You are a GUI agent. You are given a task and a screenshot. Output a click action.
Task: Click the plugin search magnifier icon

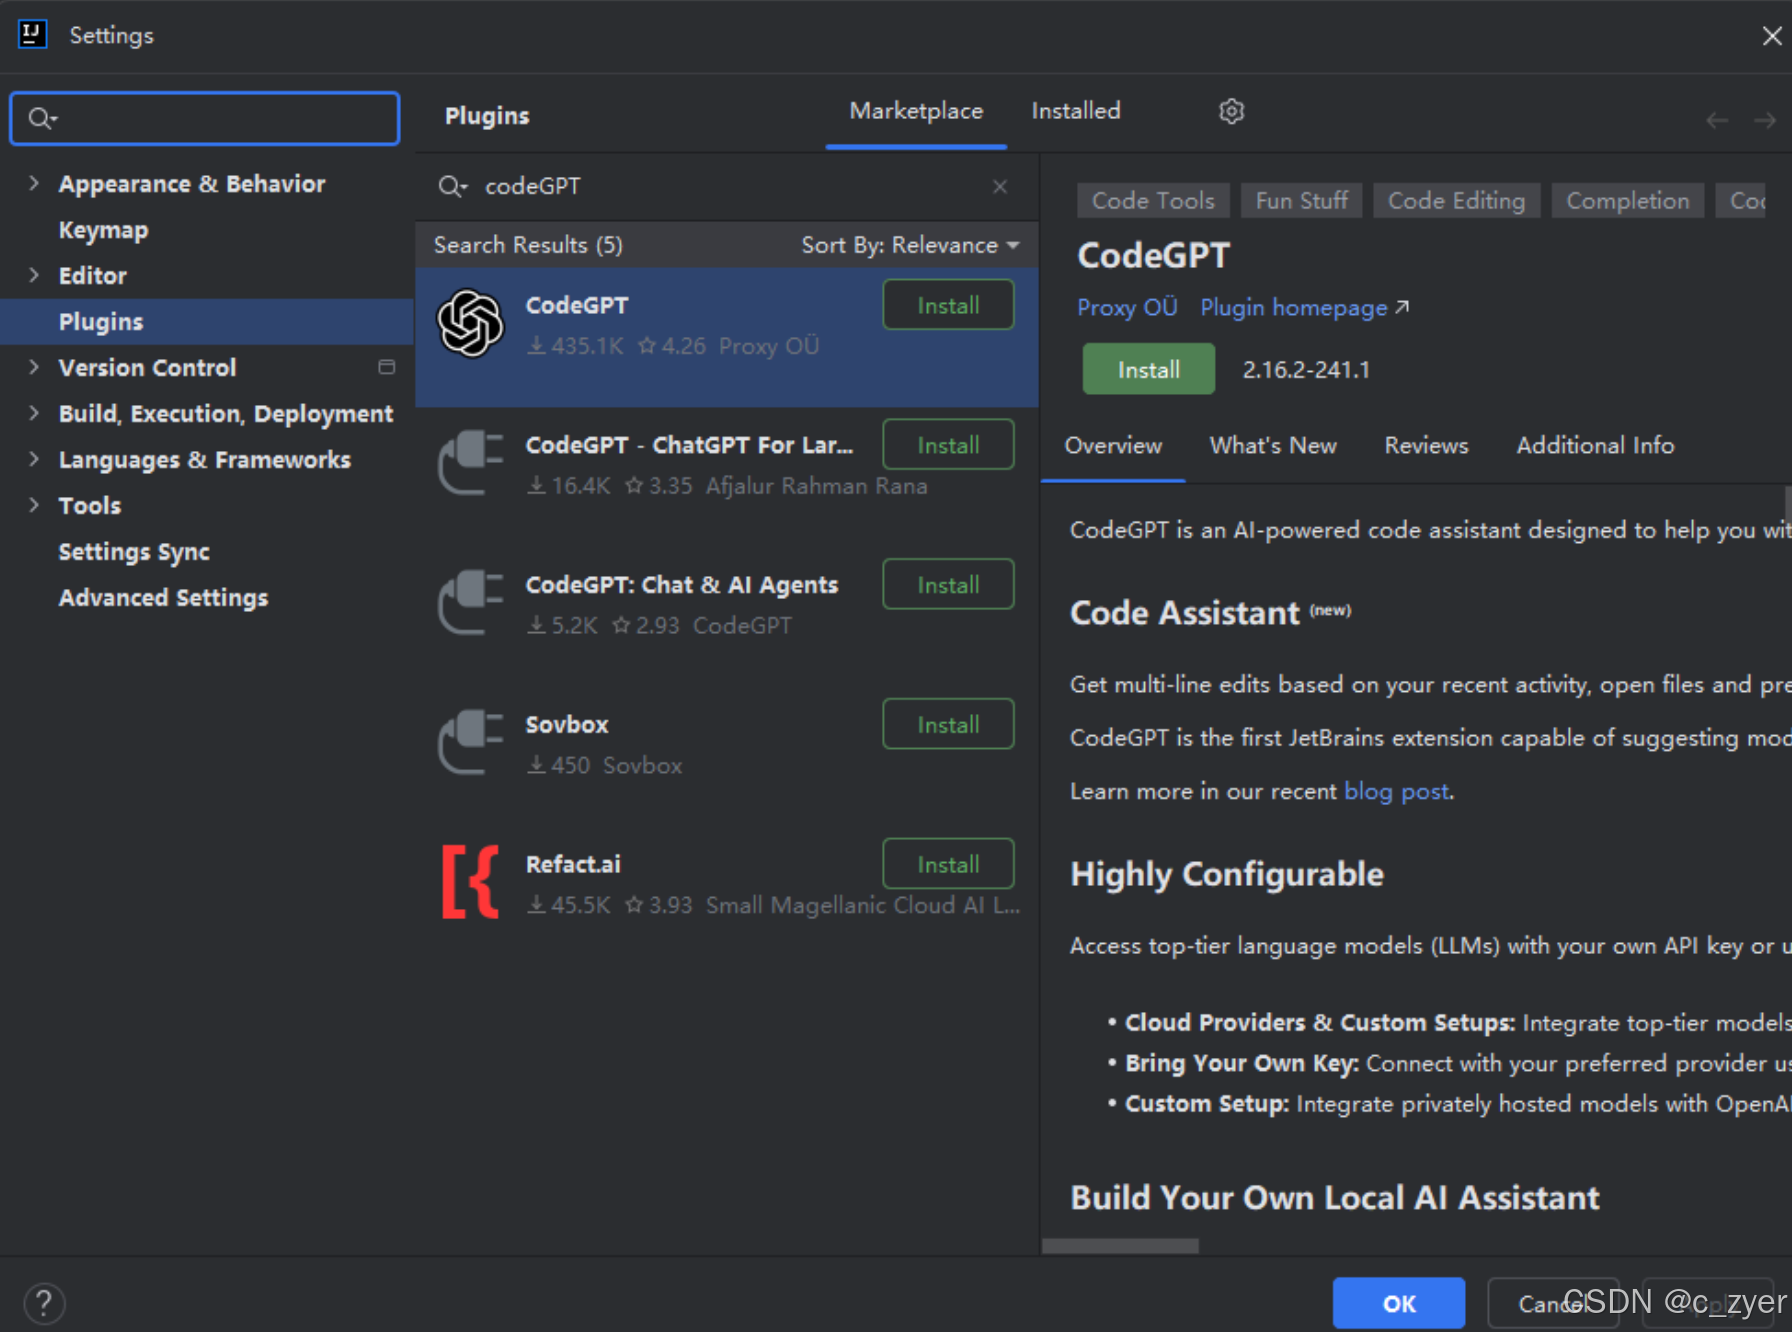click(452, 187)
